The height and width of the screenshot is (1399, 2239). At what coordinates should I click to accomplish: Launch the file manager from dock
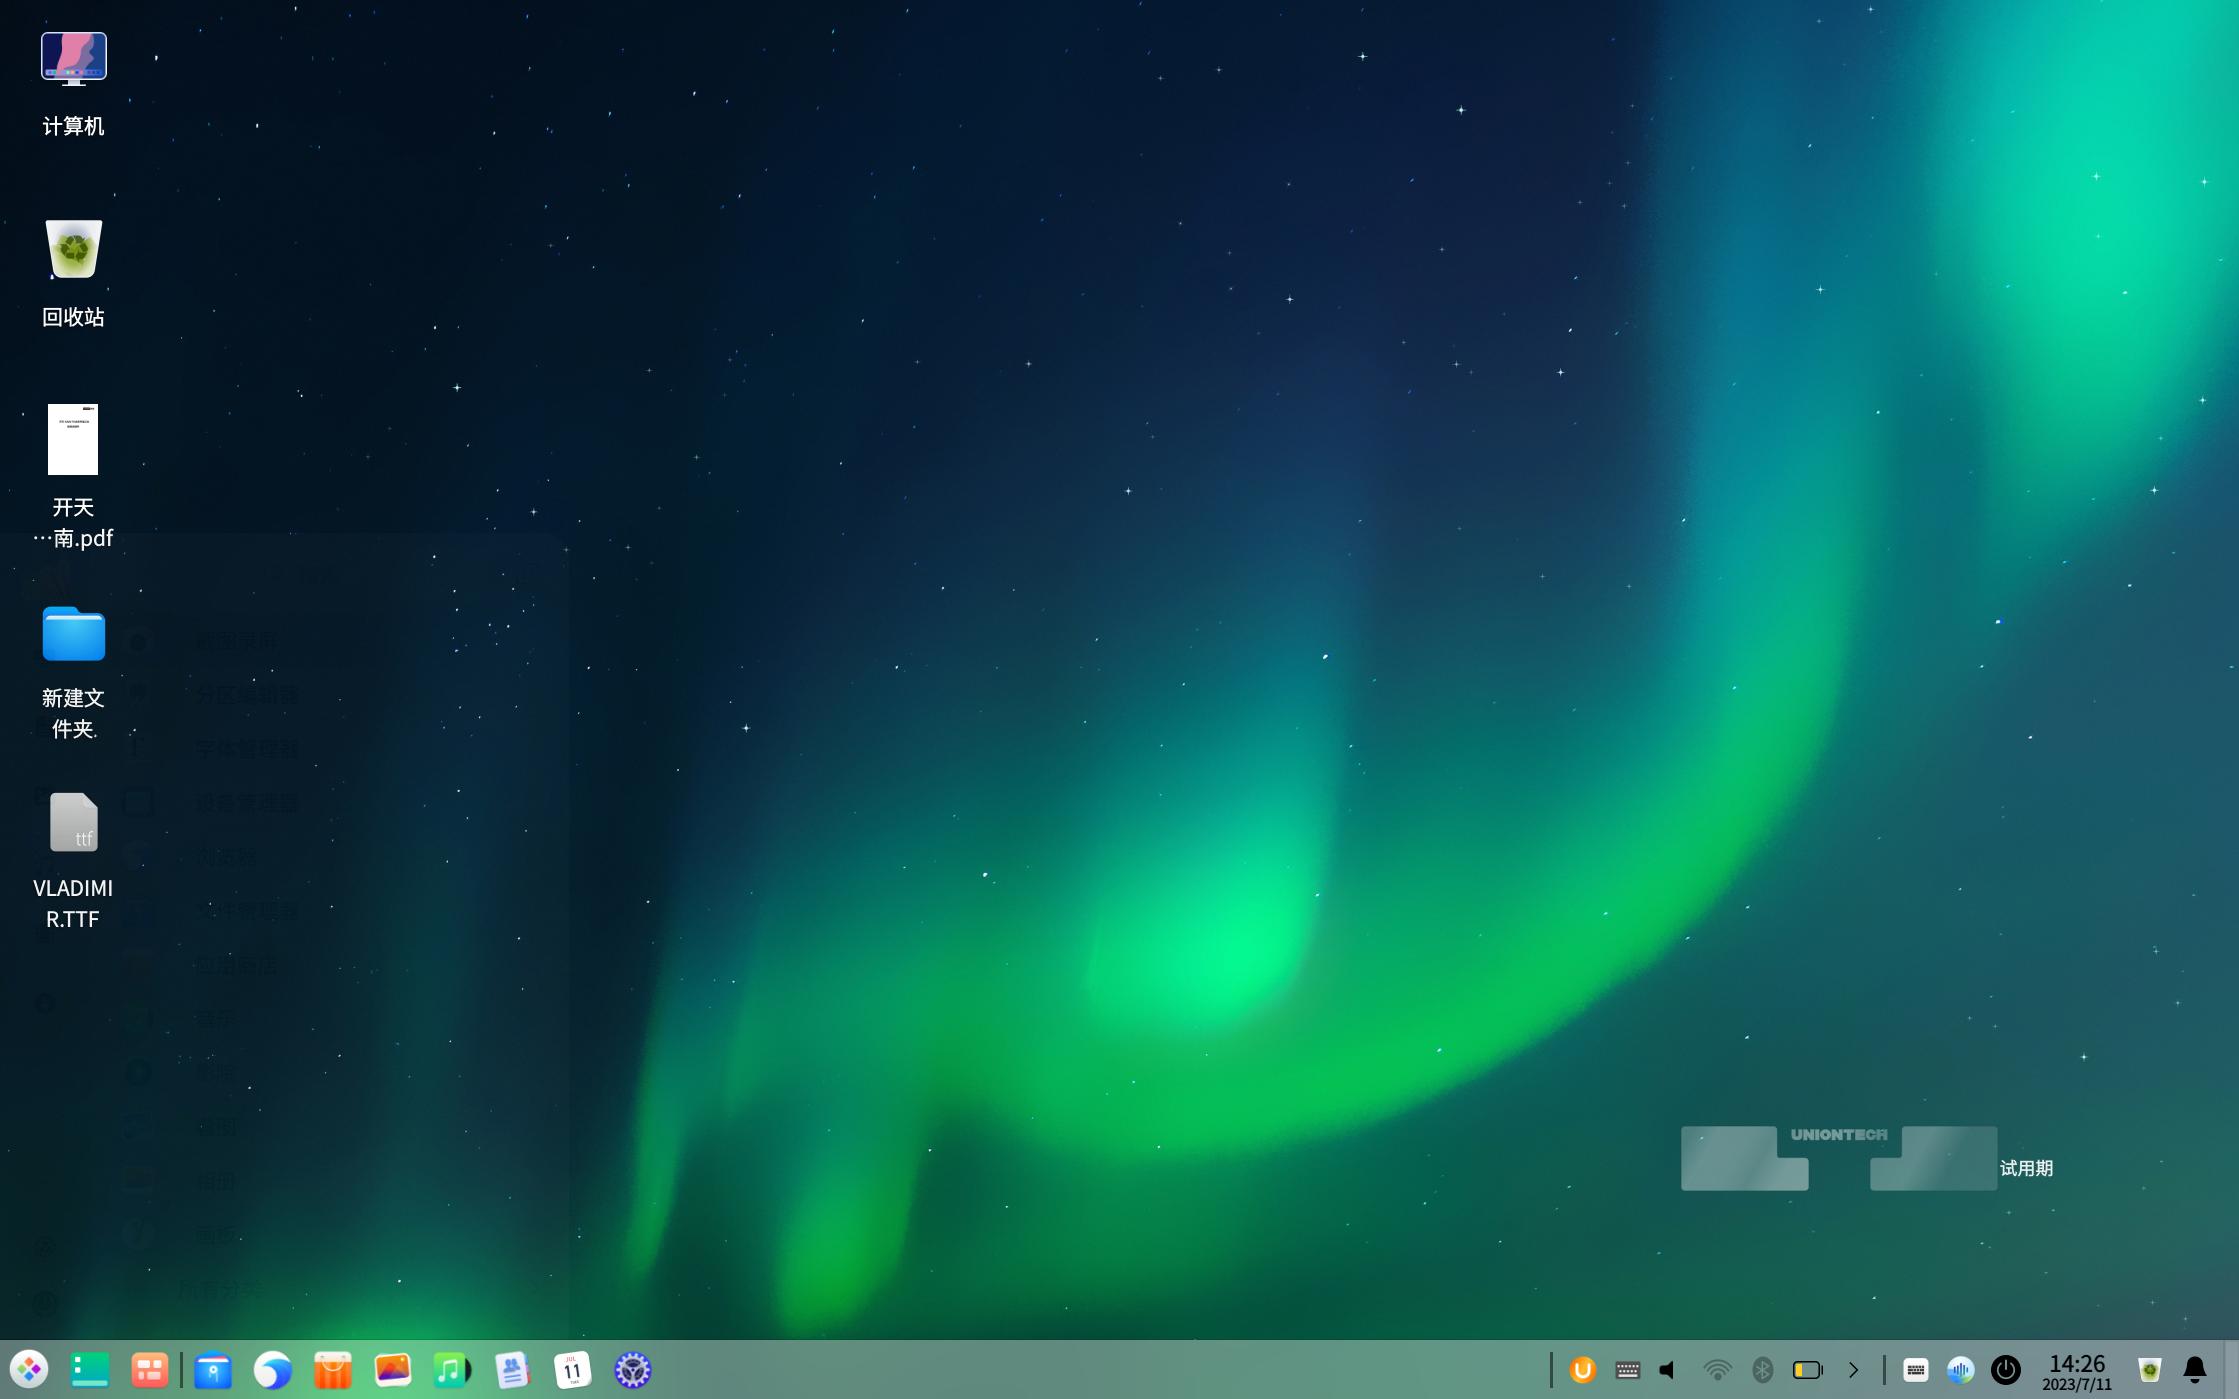coord(213,1369)
